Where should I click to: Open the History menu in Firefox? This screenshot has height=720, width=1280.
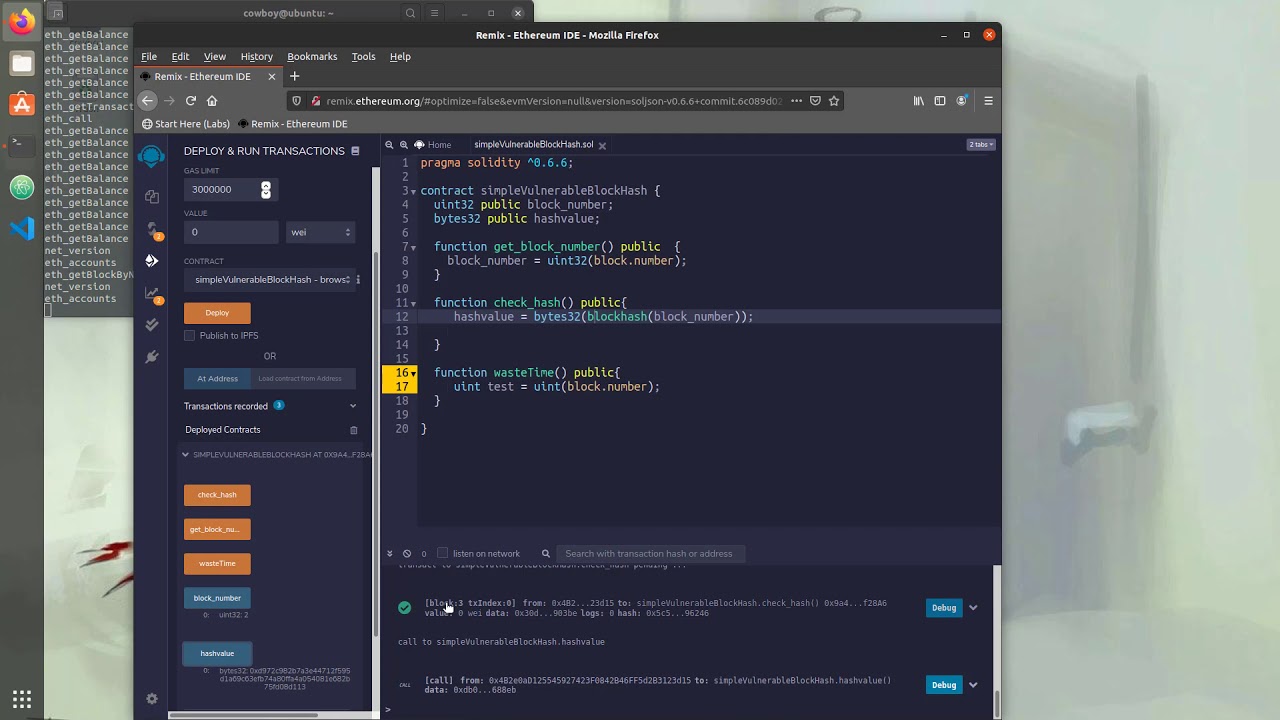pos(256,57)
